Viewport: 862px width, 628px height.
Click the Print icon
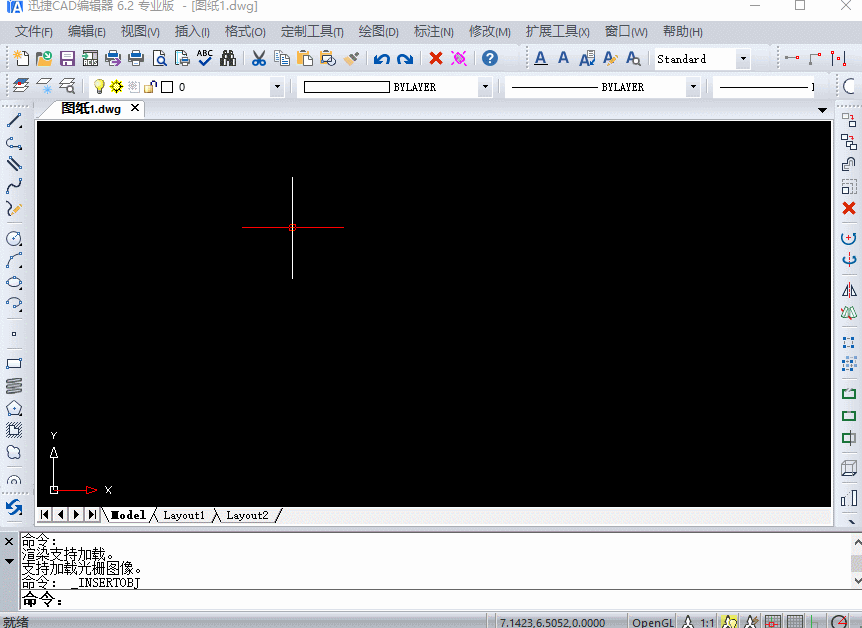point(136,58)
